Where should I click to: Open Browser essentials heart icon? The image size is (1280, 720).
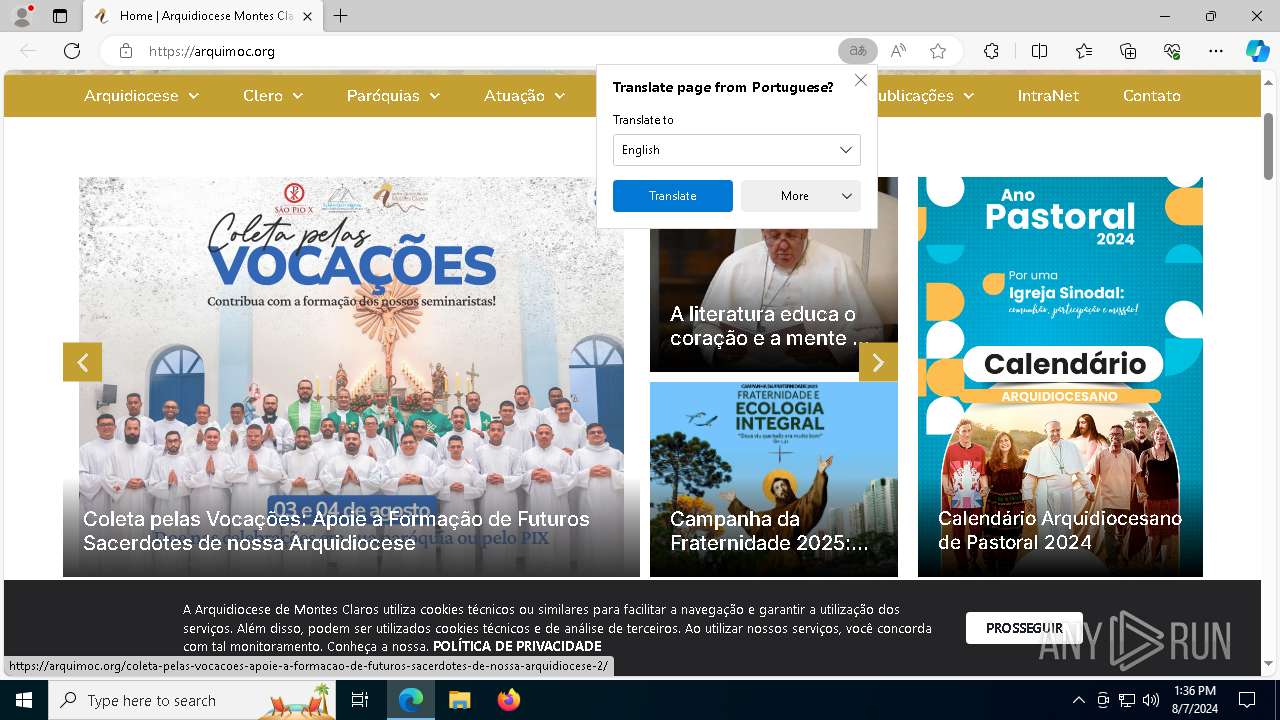[1172, 51]
